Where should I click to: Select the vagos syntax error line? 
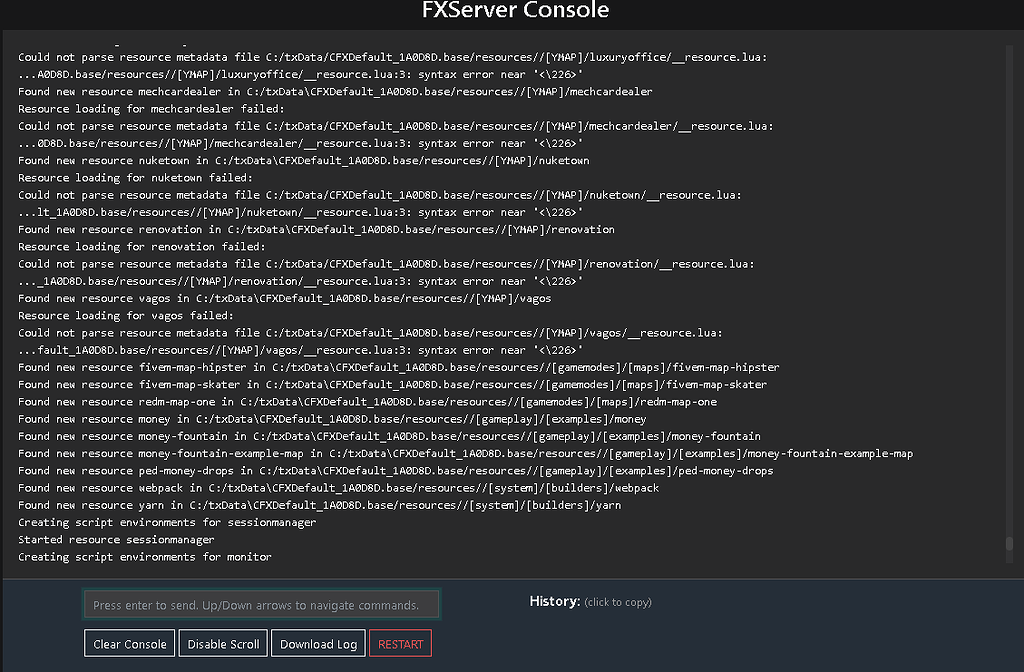(x=300, y=350)
